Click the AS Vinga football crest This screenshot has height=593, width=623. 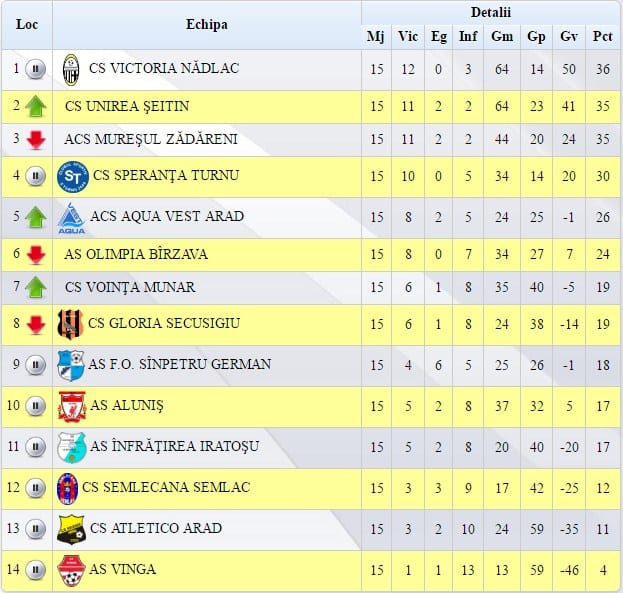71,570
